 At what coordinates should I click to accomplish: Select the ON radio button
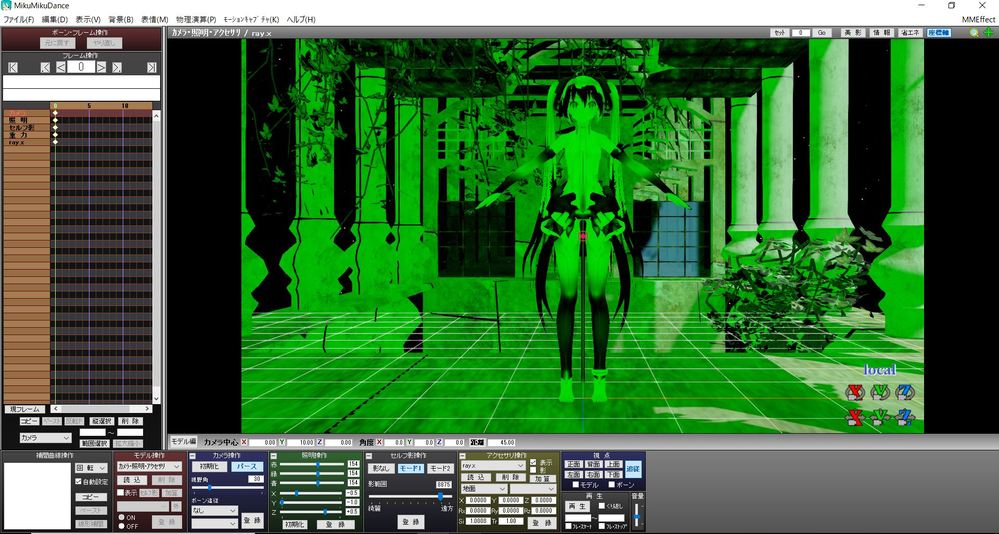122,517
